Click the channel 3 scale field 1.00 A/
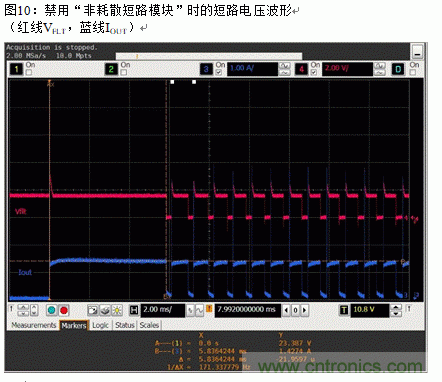This screenshot has width=442, height=382. [252, 69]
